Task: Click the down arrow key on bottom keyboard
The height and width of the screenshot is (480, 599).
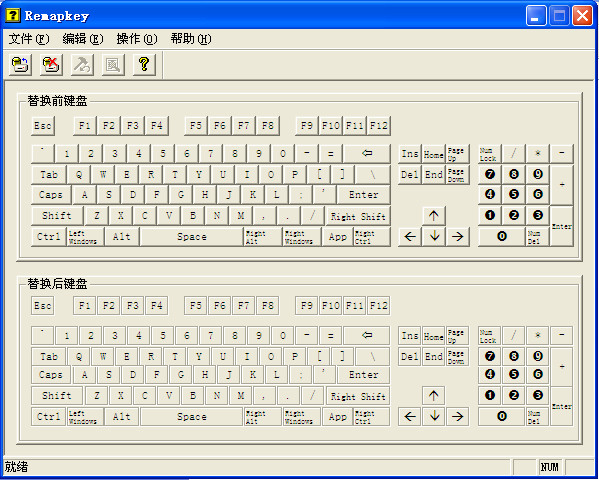Action: click(x=434, y=417)
